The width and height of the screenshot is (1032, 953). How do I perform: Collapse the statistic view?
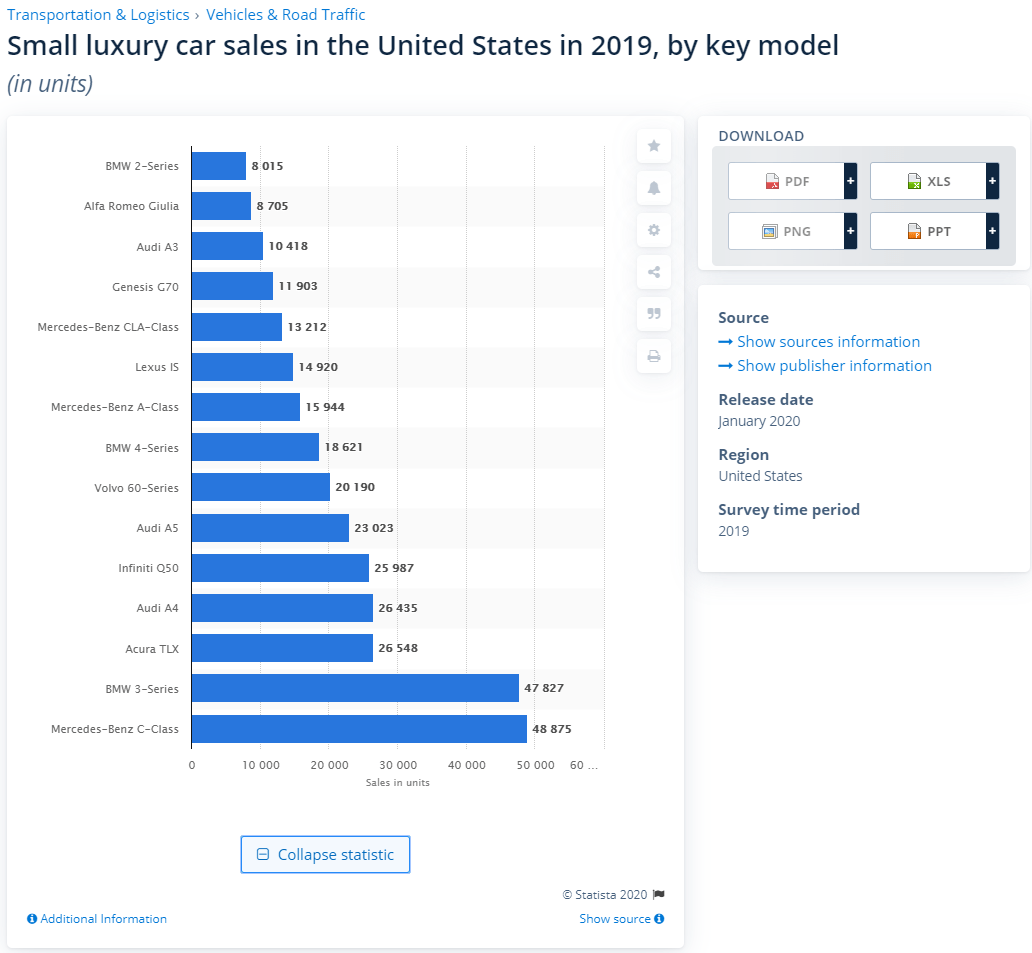(x=325, y=855)
